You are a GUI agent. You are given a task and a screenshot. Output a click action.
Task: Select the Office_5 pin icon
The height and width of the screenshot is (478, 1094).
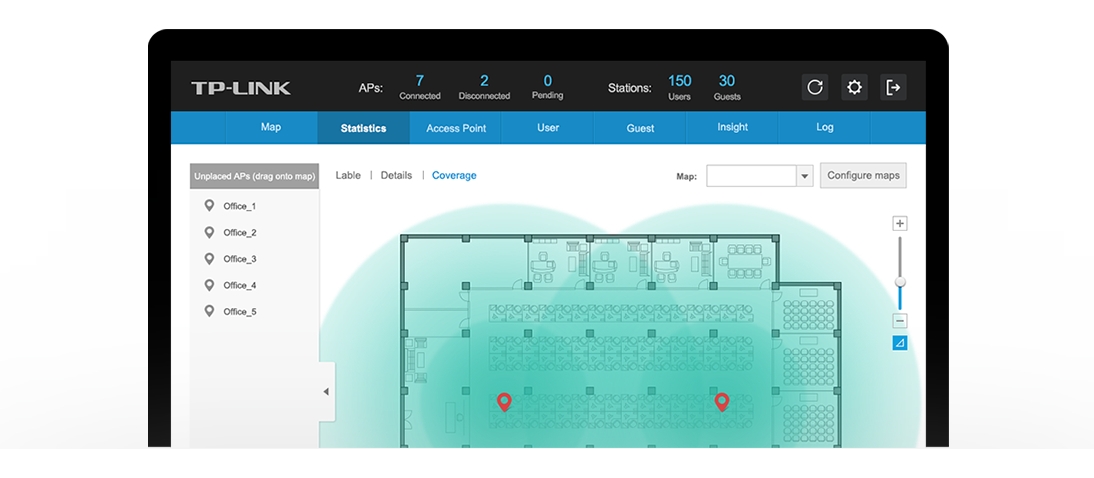pyautogui.click(x=209, y=311)
